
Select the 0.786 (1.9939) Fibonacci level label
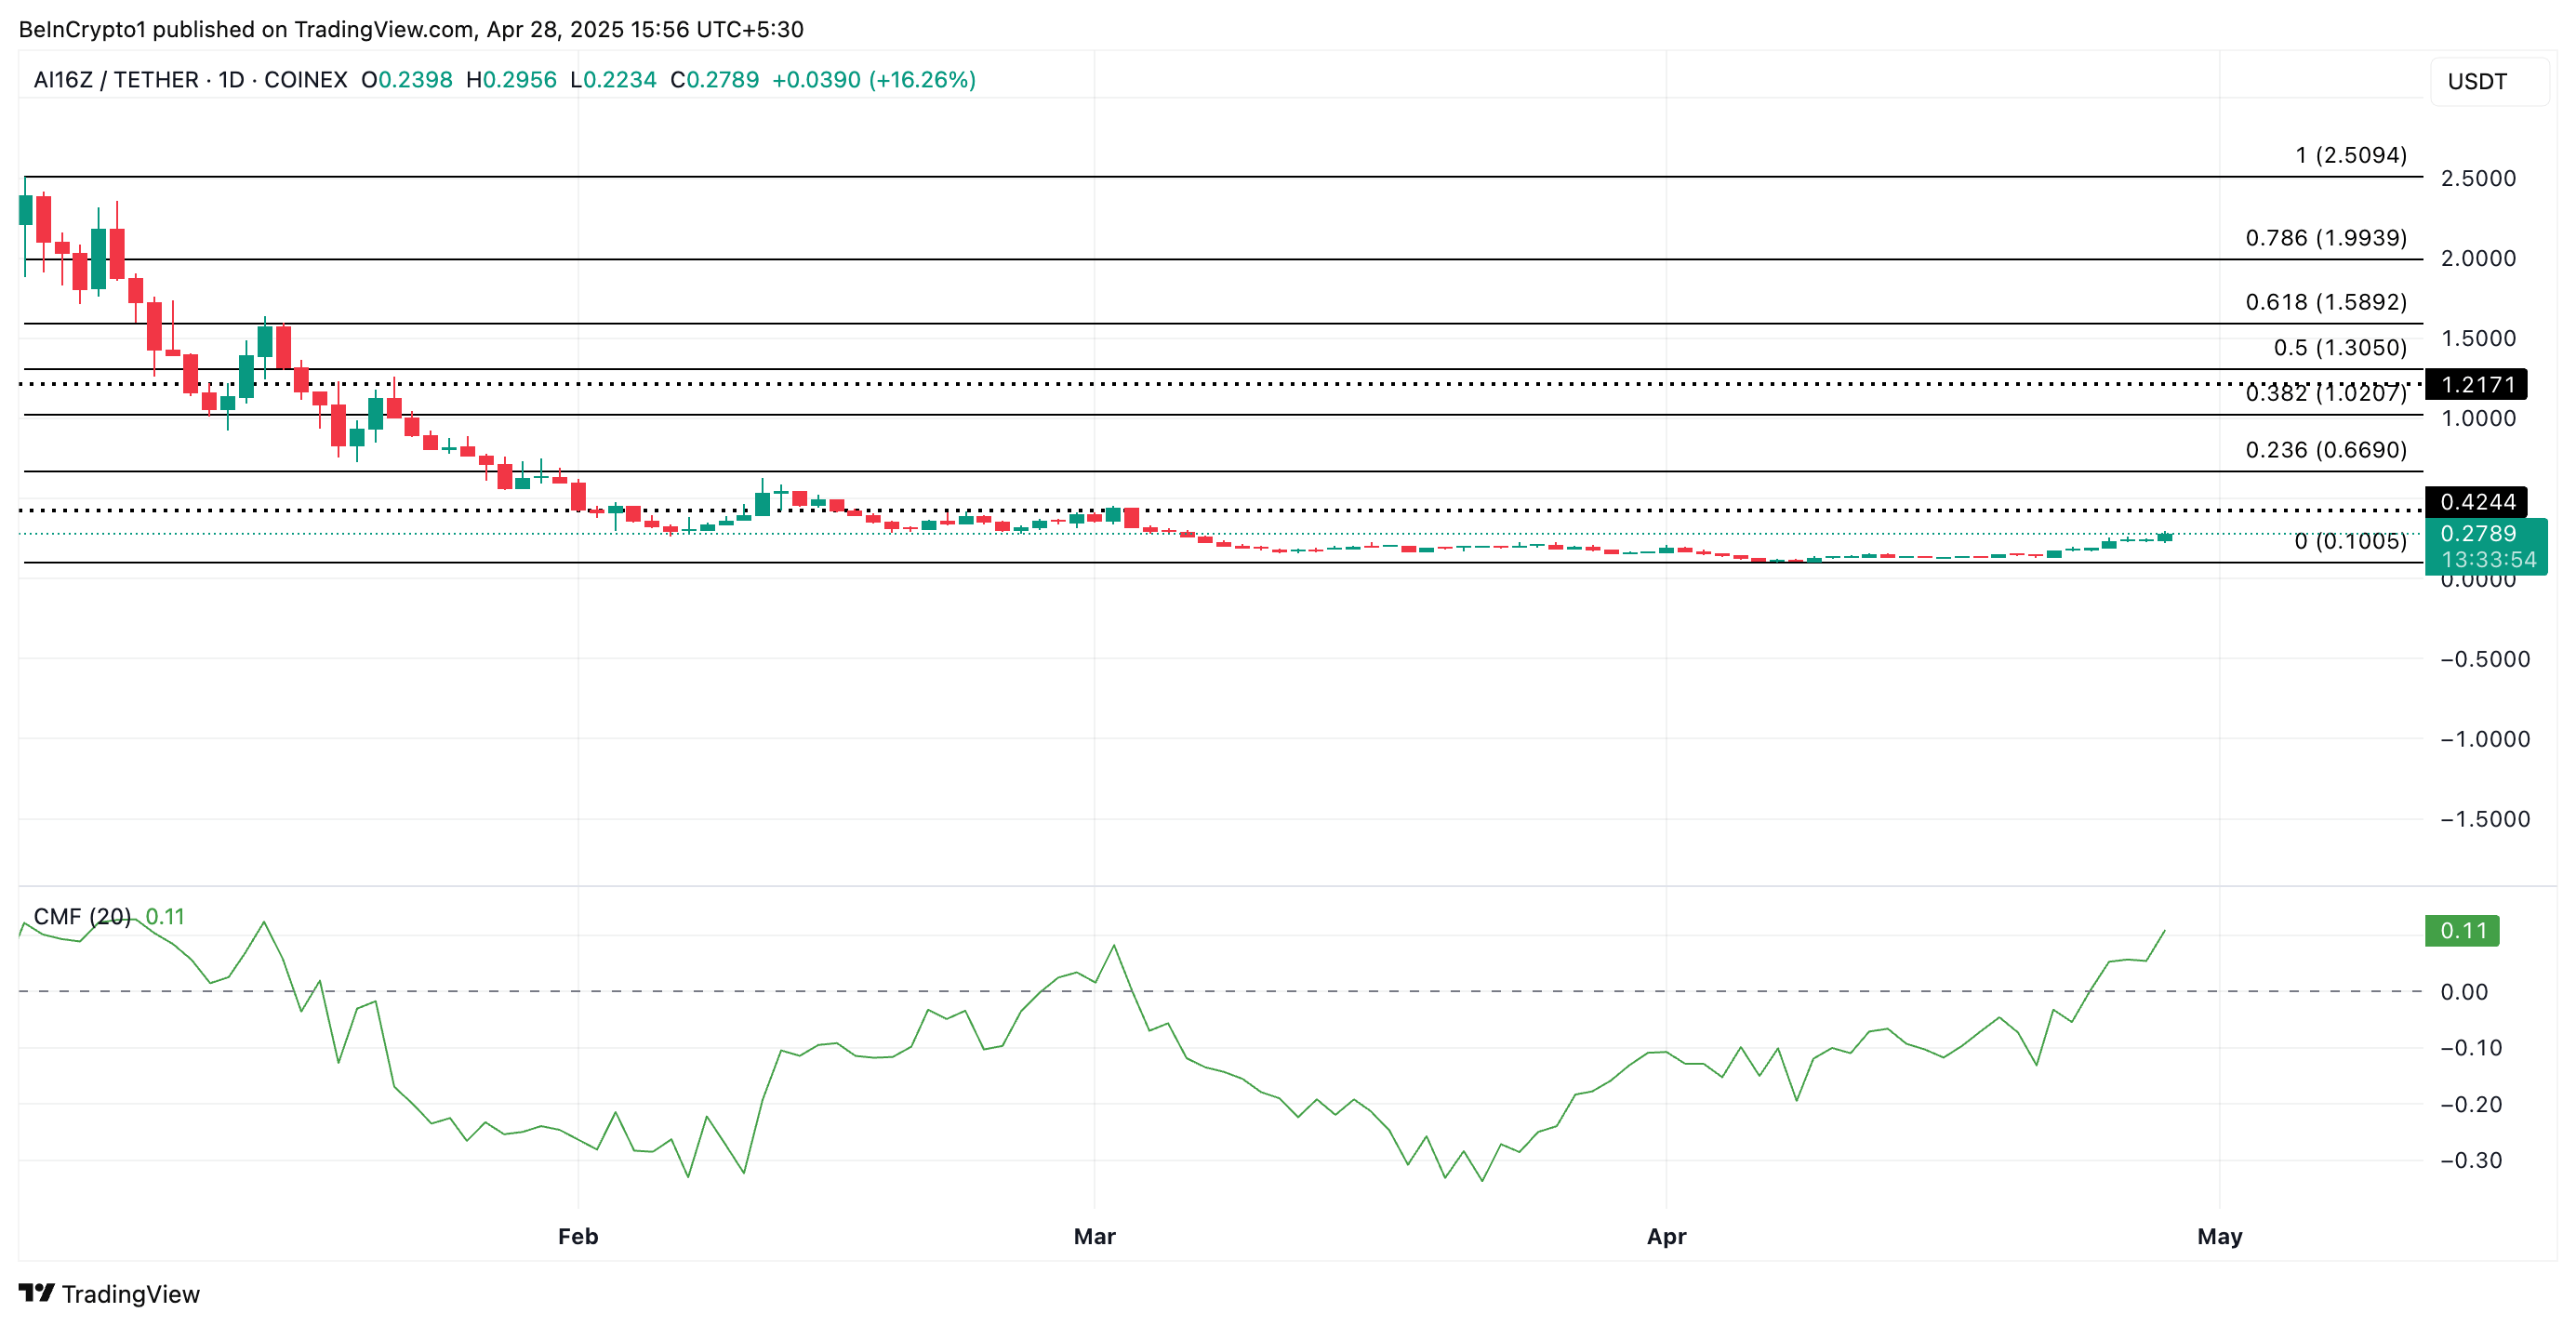tap(2325, 238)
